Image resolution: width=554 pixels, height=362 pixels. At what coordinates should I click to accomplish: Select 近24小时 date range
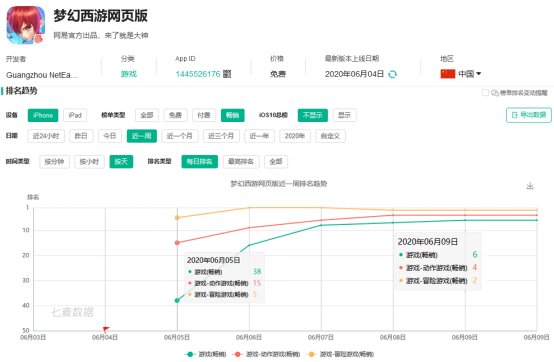coord(46,136)
